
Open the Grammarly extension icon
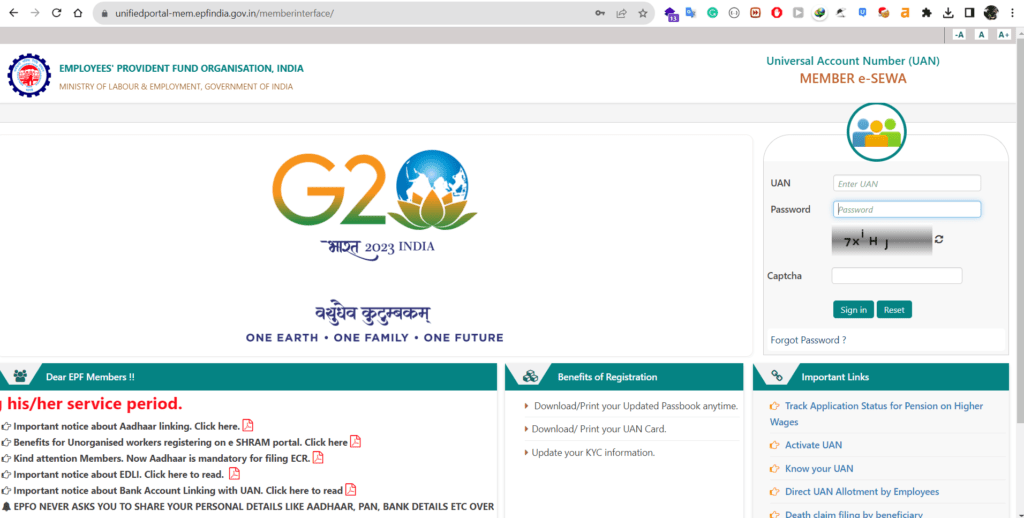click(712, 13)
